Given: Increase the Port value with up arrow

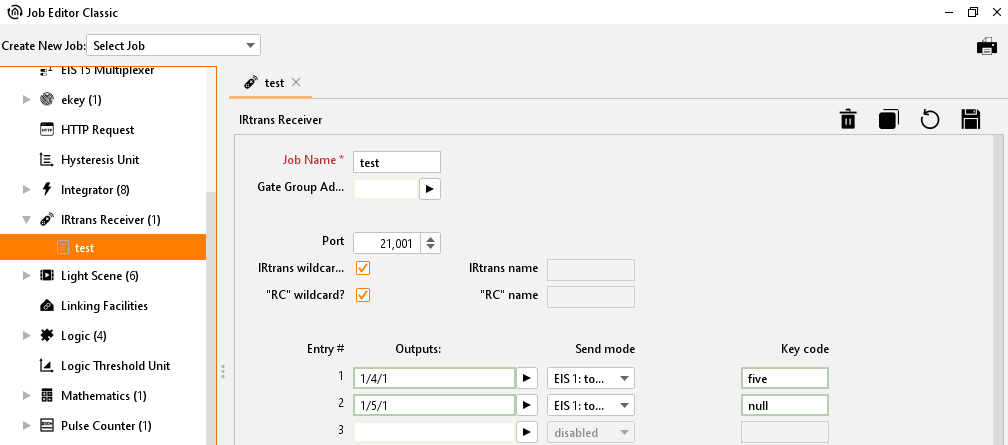Looking at the screenshot, I should [x=430, y=238].
